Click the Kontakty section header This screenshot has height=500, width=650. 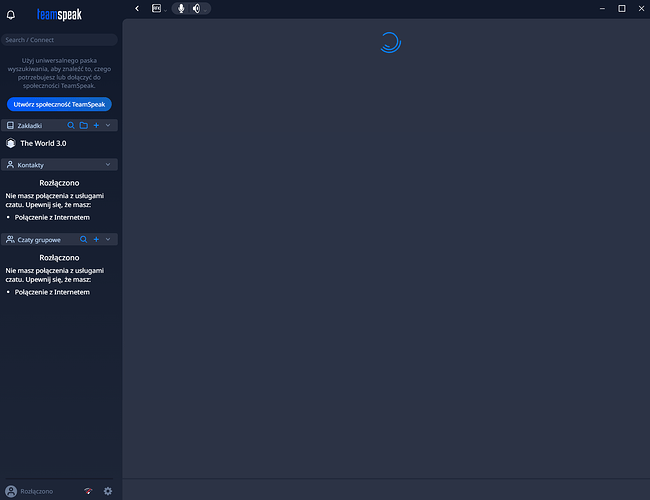click(x=59, y=165)
